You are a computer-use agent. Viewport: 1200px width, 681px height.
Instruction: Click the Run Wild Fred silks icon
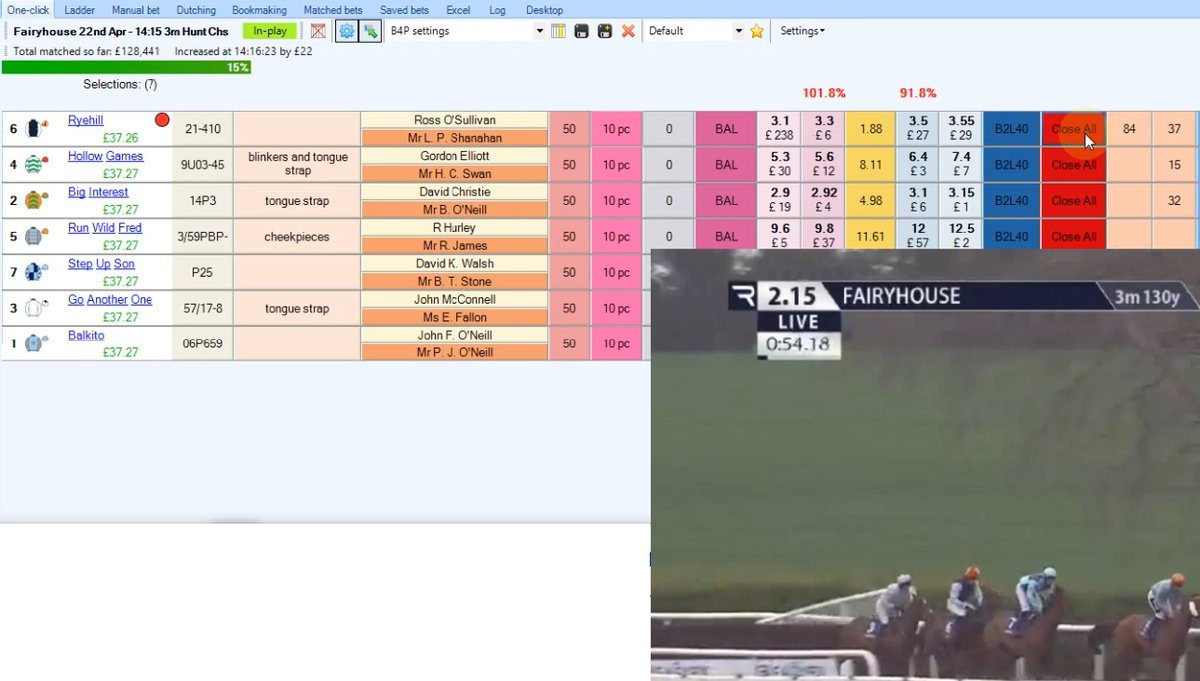pos(37,236)
